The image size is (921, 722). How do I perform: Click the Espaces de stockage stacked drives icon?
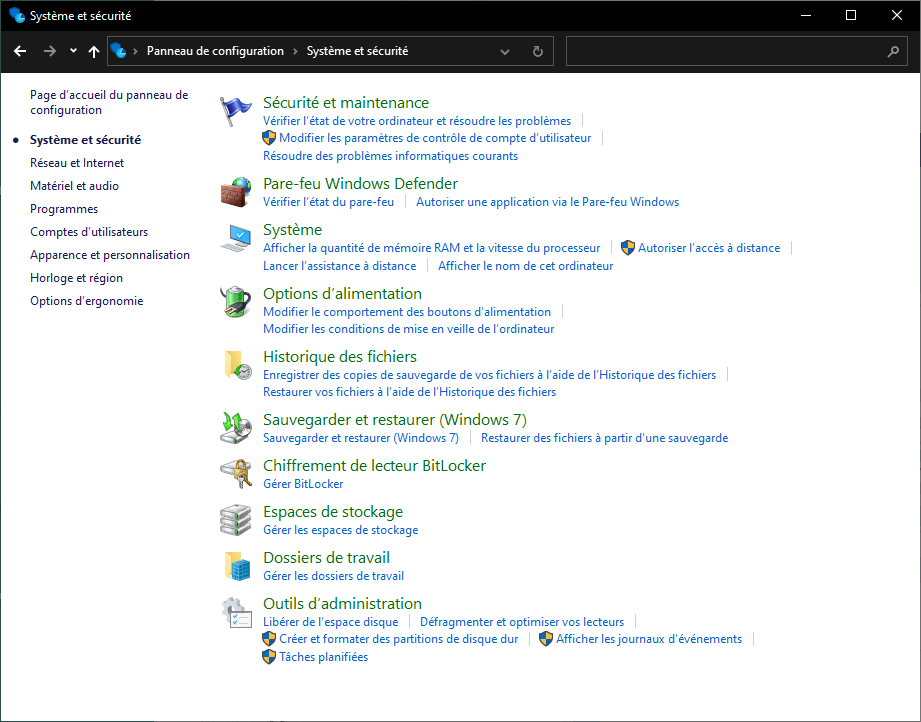point(236,520)
